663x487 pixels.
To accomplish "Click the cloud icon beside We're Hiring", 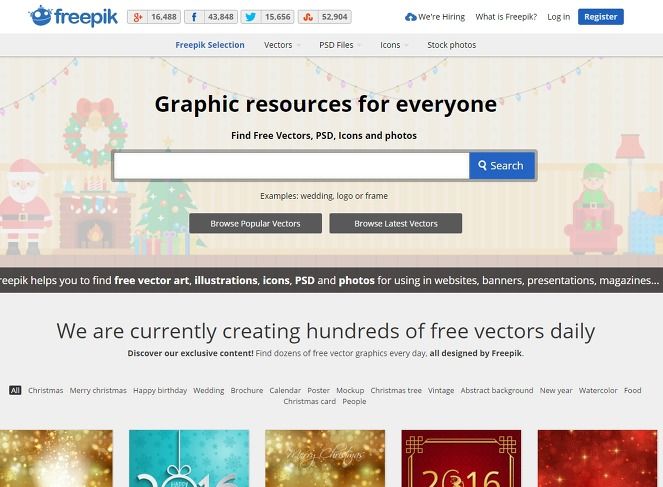I will [x=411, y=17].
